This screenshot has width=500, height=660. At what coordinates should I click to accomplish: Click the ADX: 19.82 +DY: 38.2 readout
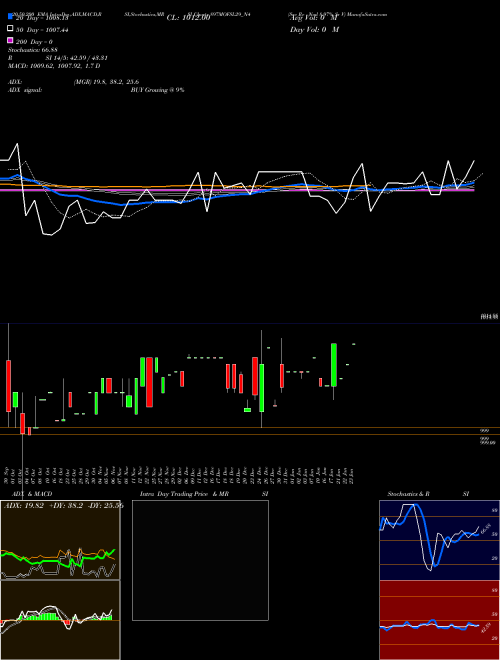click(x=63, y=506)
